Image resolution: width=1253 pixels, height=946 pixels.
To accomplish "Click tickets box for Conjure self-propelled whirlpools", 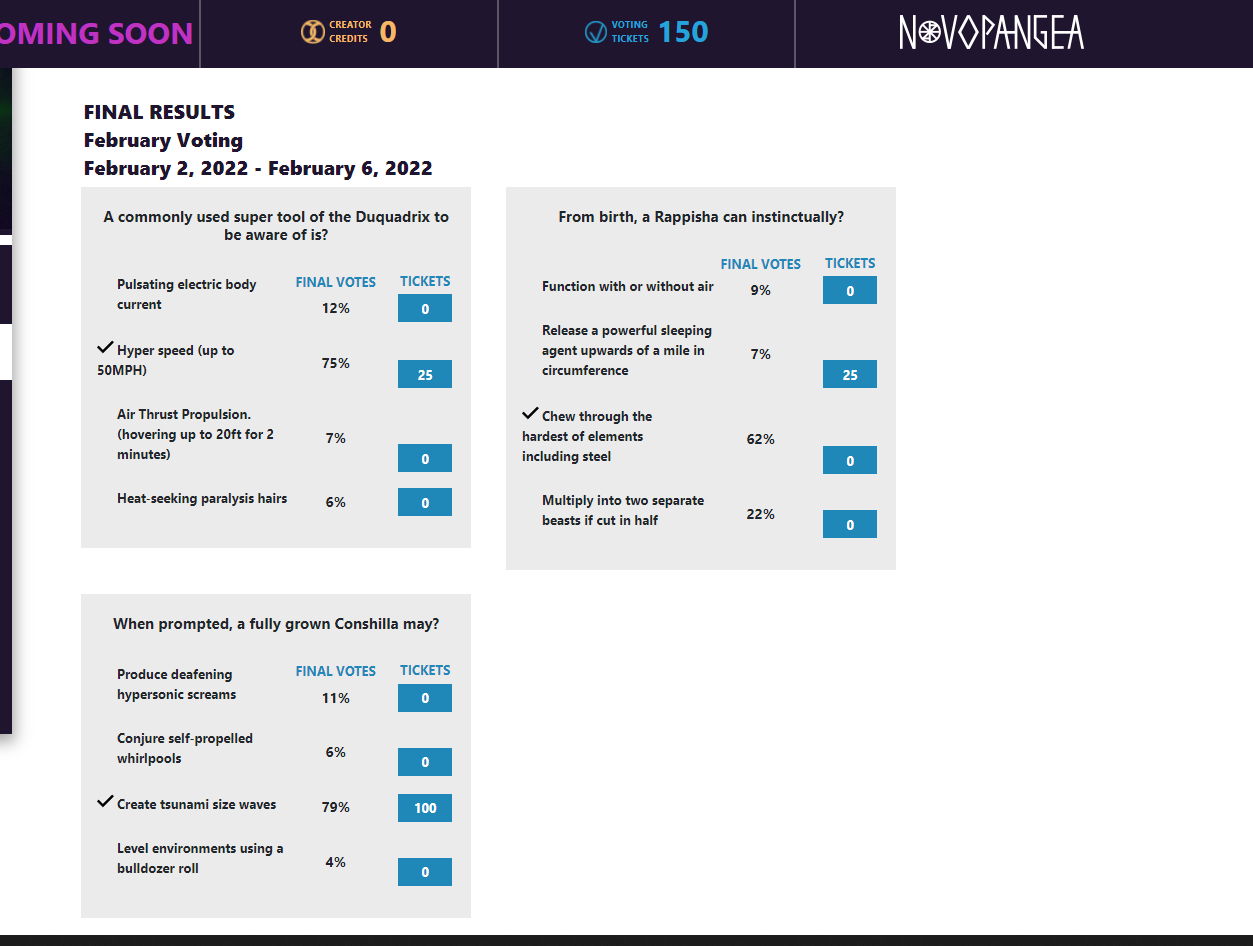I will coord(425,762).
